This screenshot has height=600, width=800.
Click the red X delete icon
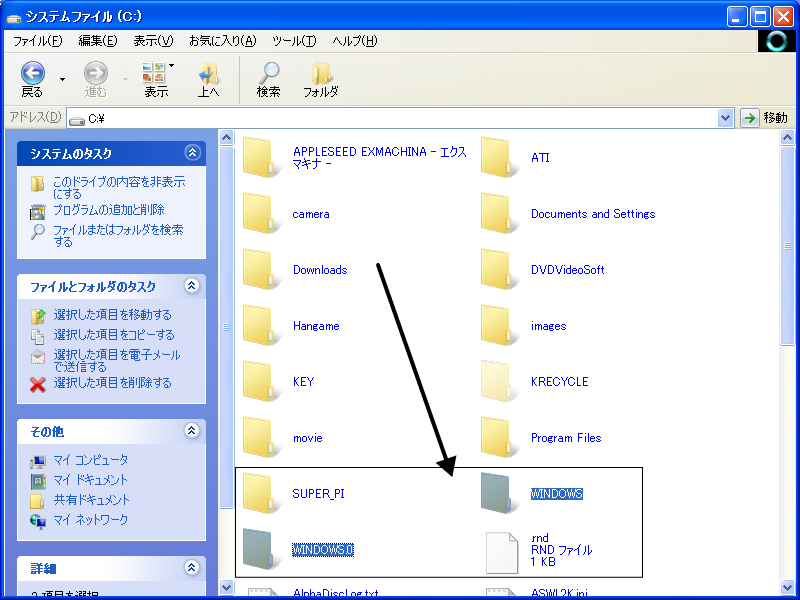pos(38,384)
